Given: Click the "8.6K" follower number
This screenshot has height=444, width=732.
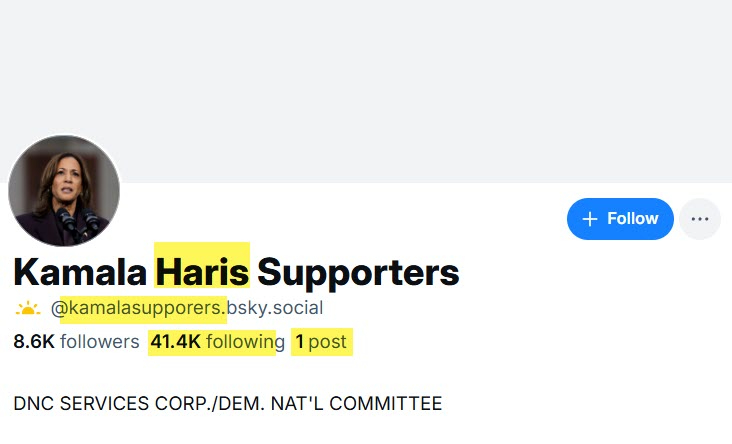Looking at the screenshot, I should click(x=34, y=342).
